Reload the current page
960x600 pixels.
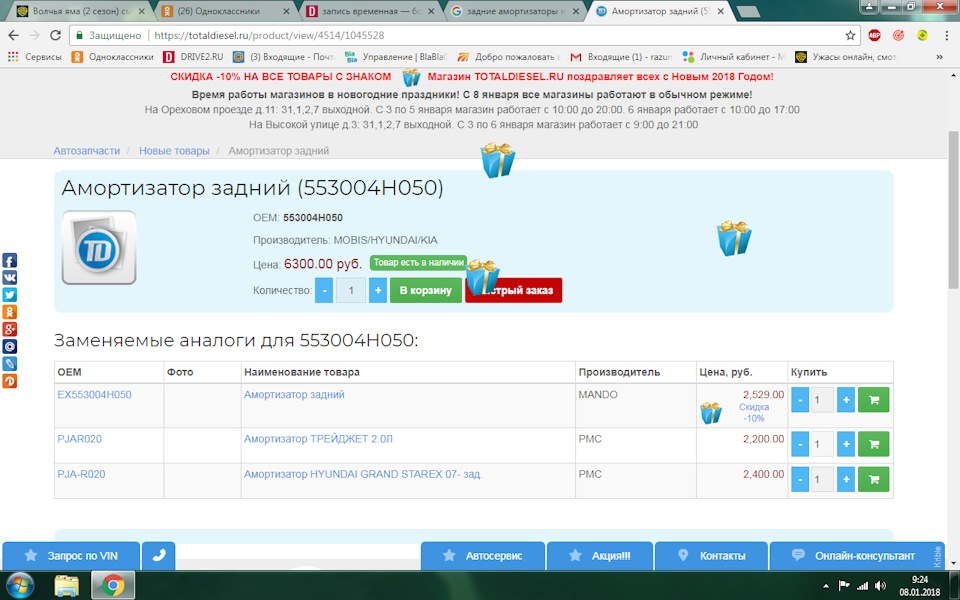coord(55,36)
